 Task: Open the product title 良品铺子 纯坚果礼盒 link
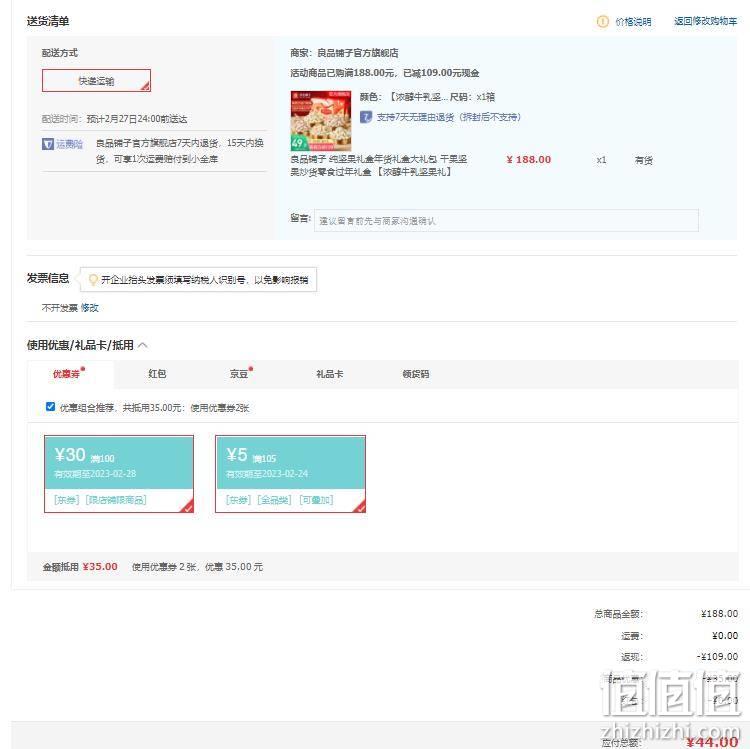pos(379,165)
